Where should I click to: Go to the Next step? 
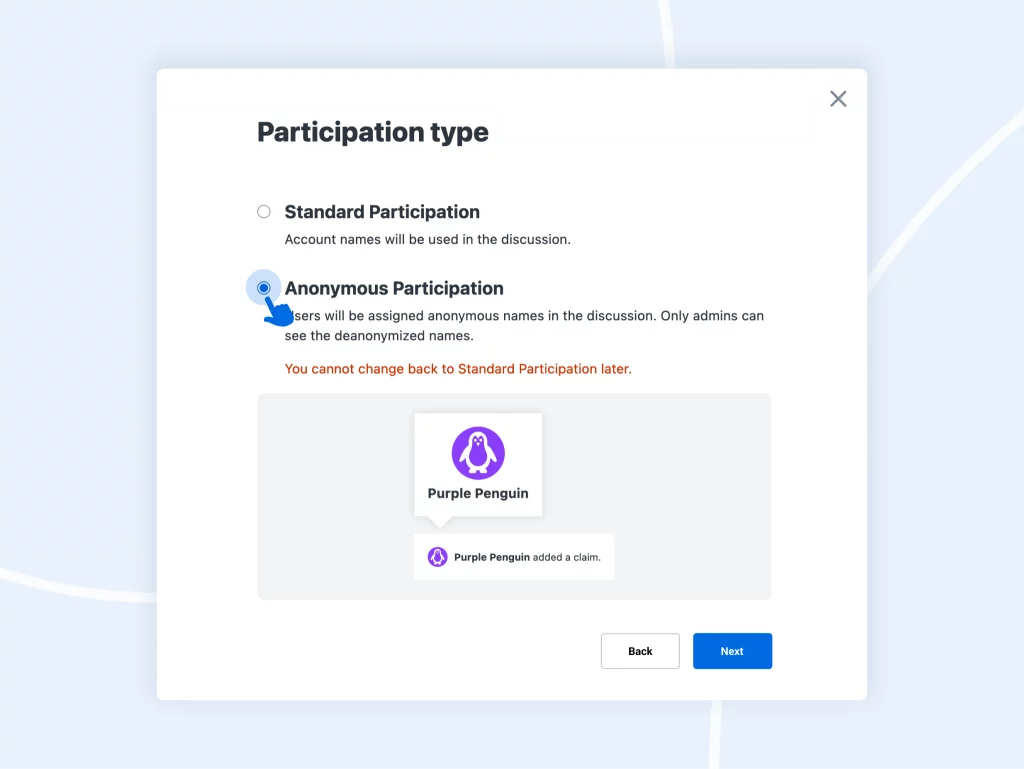point(732,651)
